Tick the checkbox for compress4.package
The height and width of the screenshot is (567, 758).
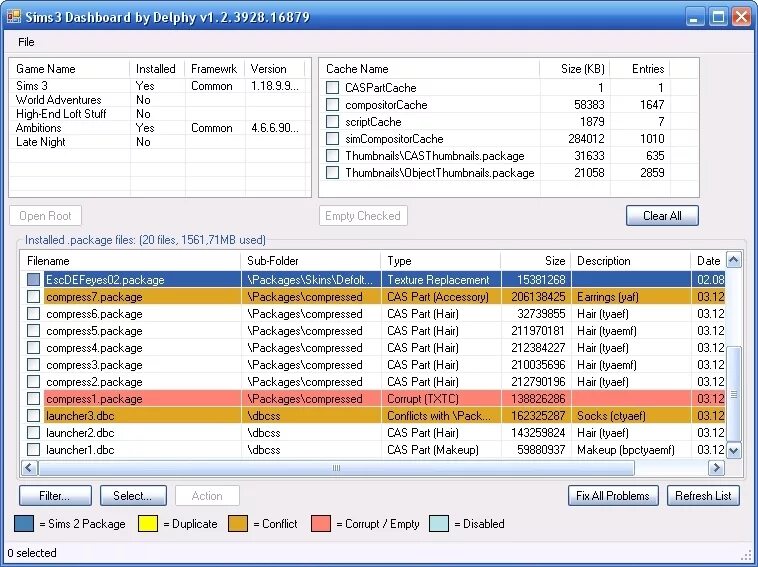(x=33, y=348)
